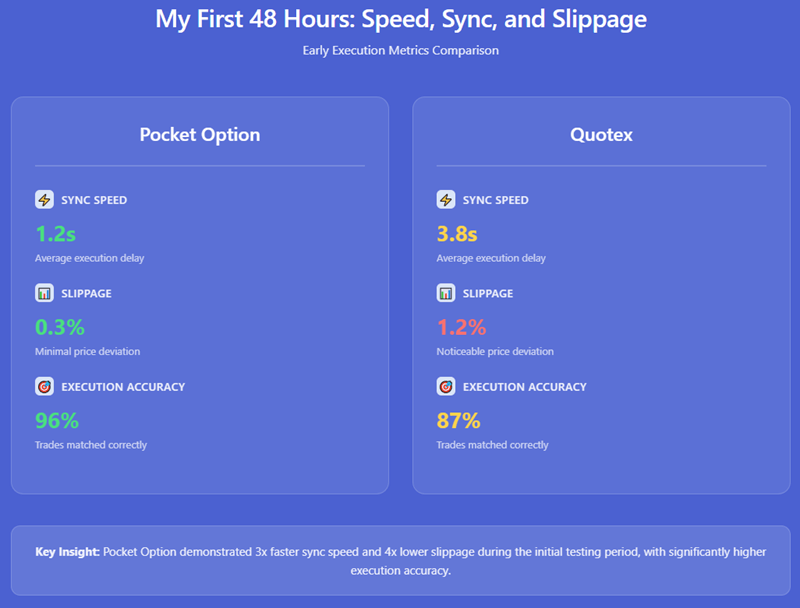The image size is (800, 608).
Task: Click the lightning icon under Pocket Option
Action: click(44, 200)
